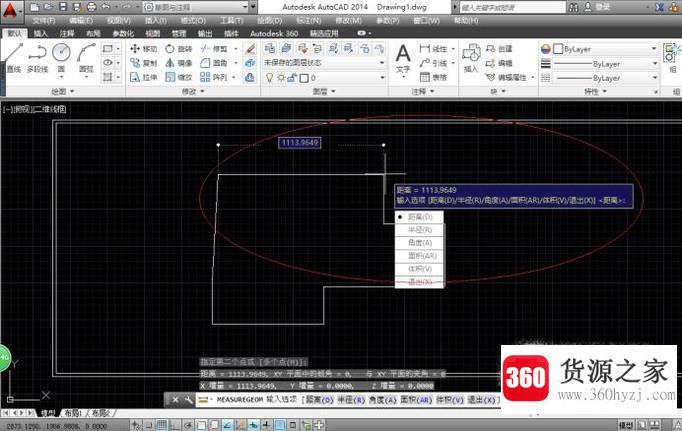The width and height of the screenshot is (682, 431).
Task: Toggle Object Snap in status bar
Action: [201, 425]
